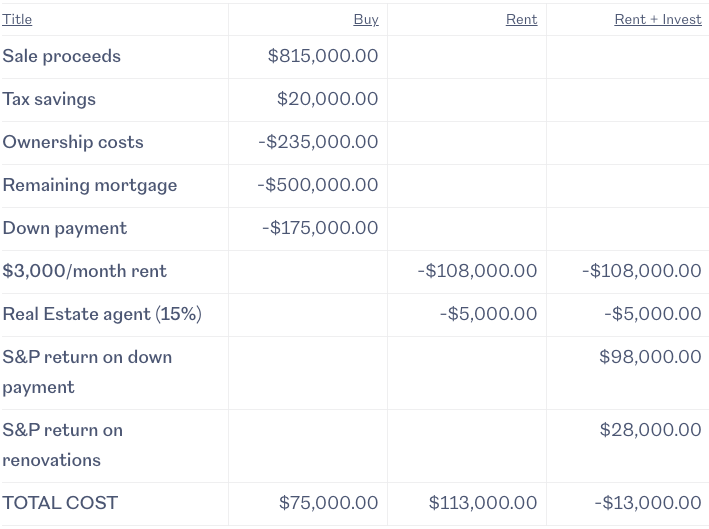The width and height of the screenshot is (709, 529).
Task: Click the Real Estate agent (15%) label
Action: click(x=102, y=314)
